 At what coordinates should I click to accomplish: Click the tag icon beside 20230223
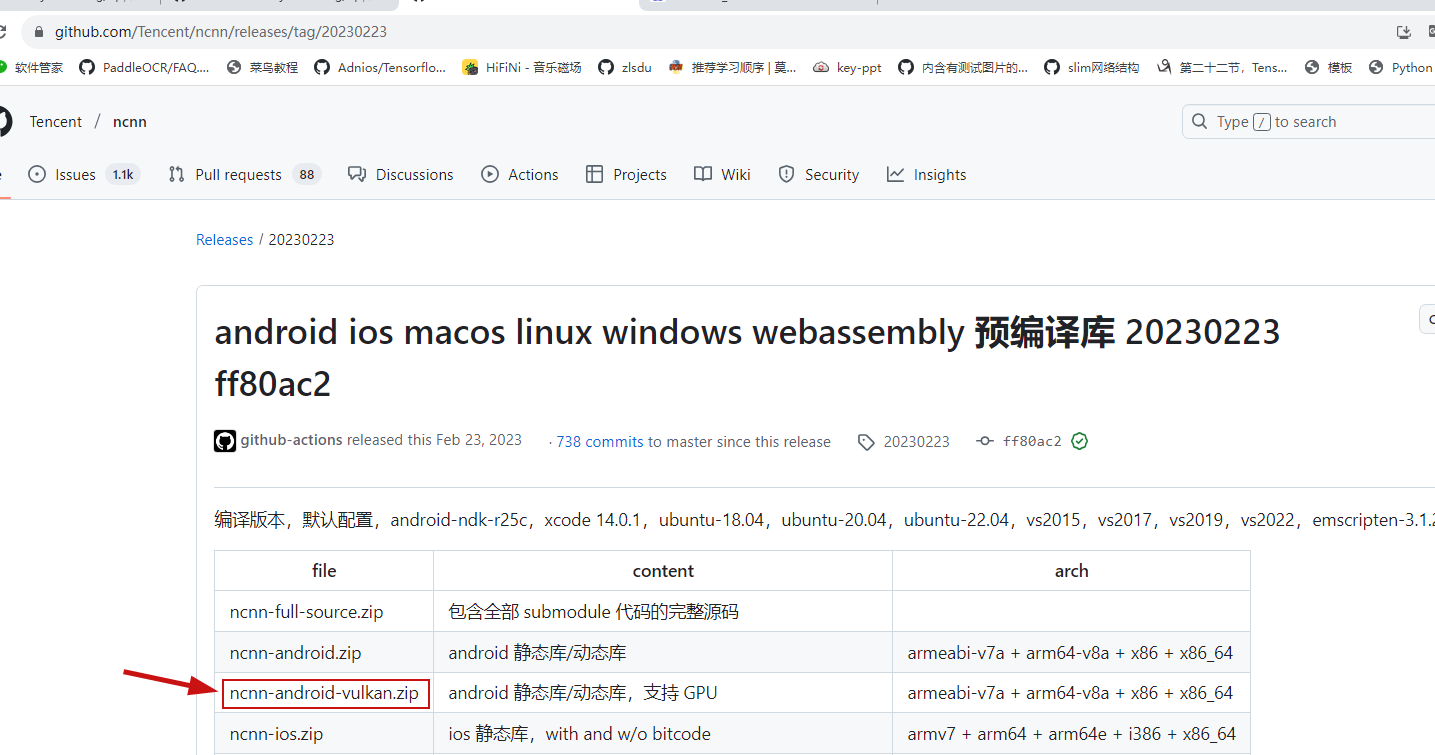coord(866,442)
